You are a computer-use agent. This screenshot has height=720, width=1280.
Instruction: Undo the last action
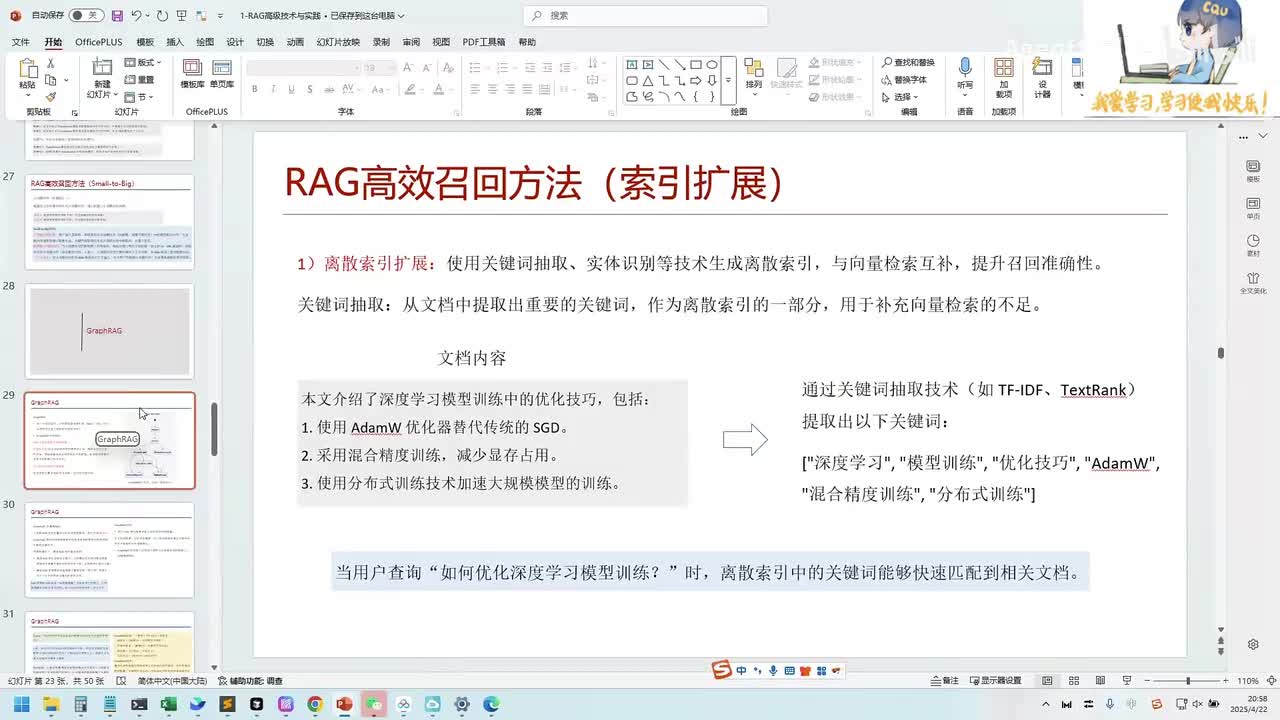pyautogui.click(x=136, y=16)
